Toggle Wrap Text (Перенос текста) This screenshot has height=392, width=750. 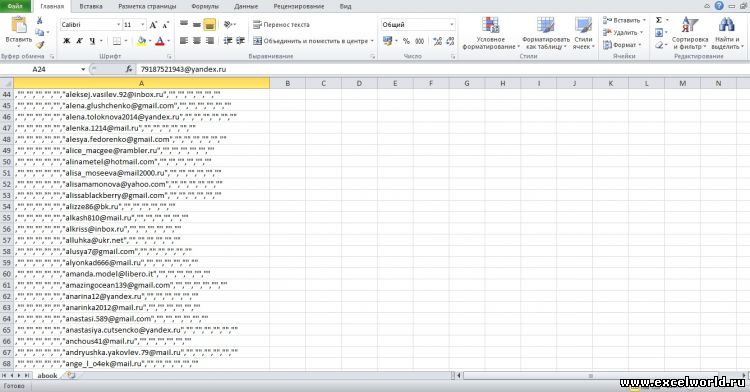click(x=281, y=25)
